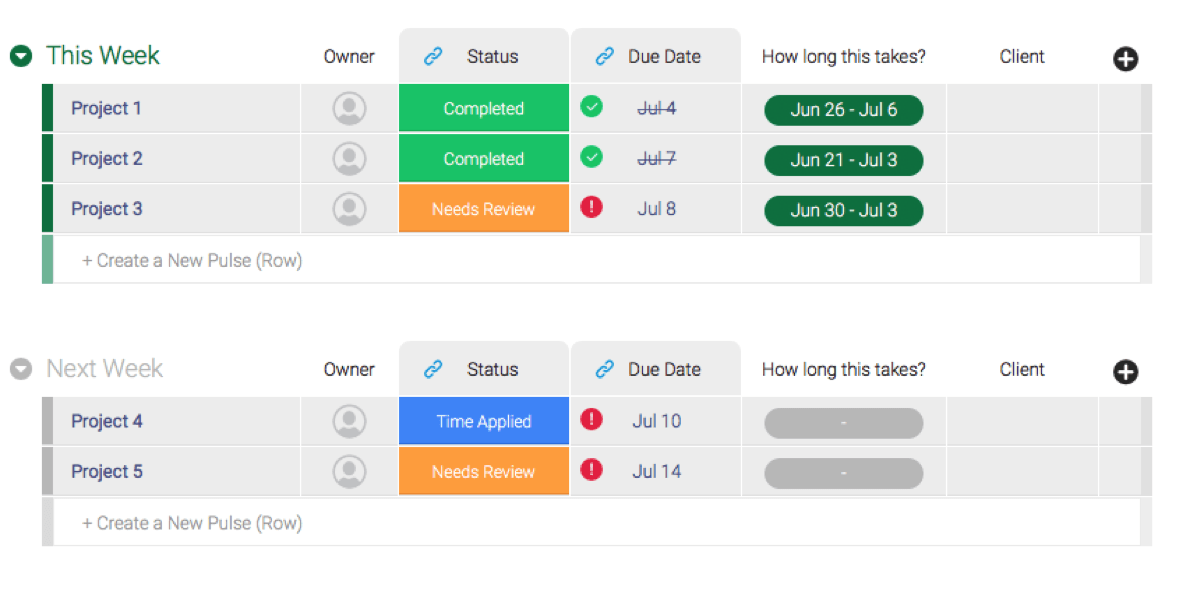
Task: Open Jun 30 - Jul 3 timeline pill
Action: click(x=844, y=210)
